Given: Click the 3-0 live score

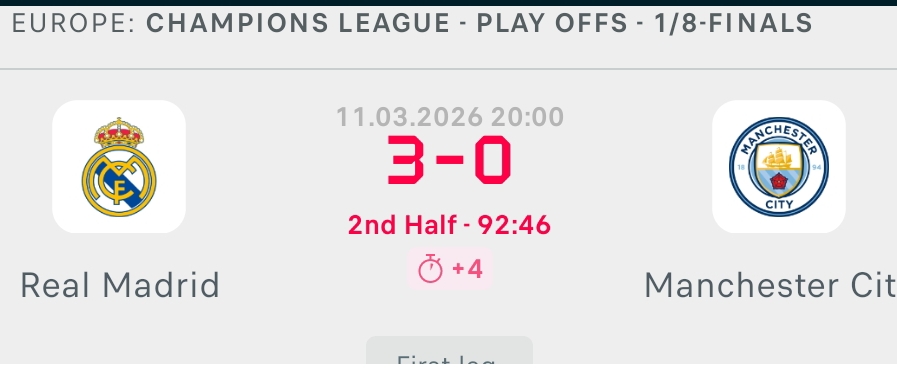Looking at the screenshot, I should (449, 160).
